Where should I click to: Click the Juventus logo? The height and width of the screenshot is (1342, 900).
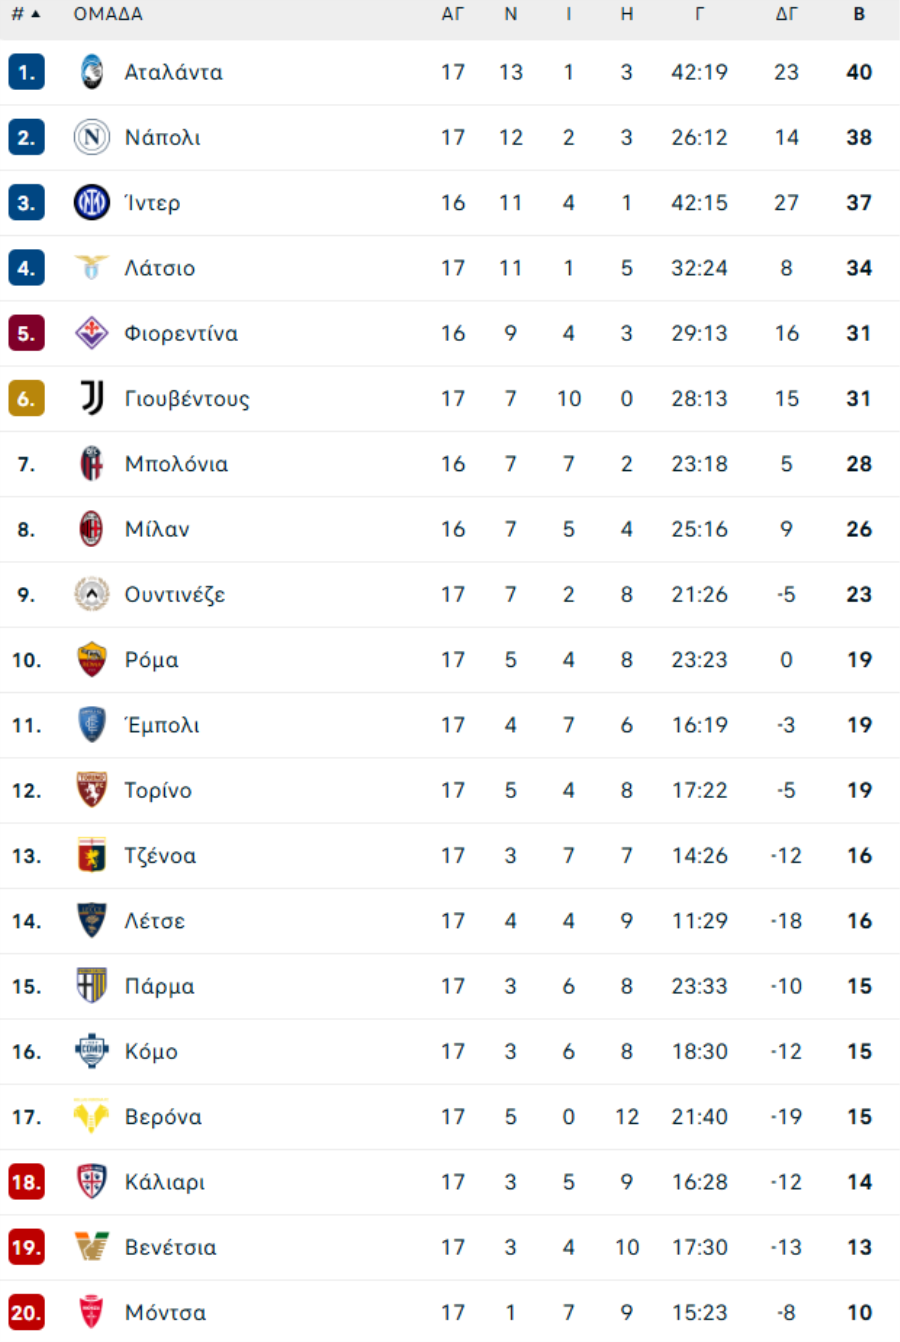91,398
